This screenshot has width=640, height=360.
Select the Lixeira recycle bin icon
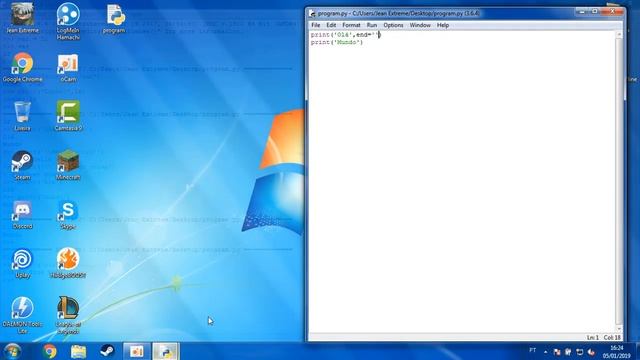click(x=22, y=116)
